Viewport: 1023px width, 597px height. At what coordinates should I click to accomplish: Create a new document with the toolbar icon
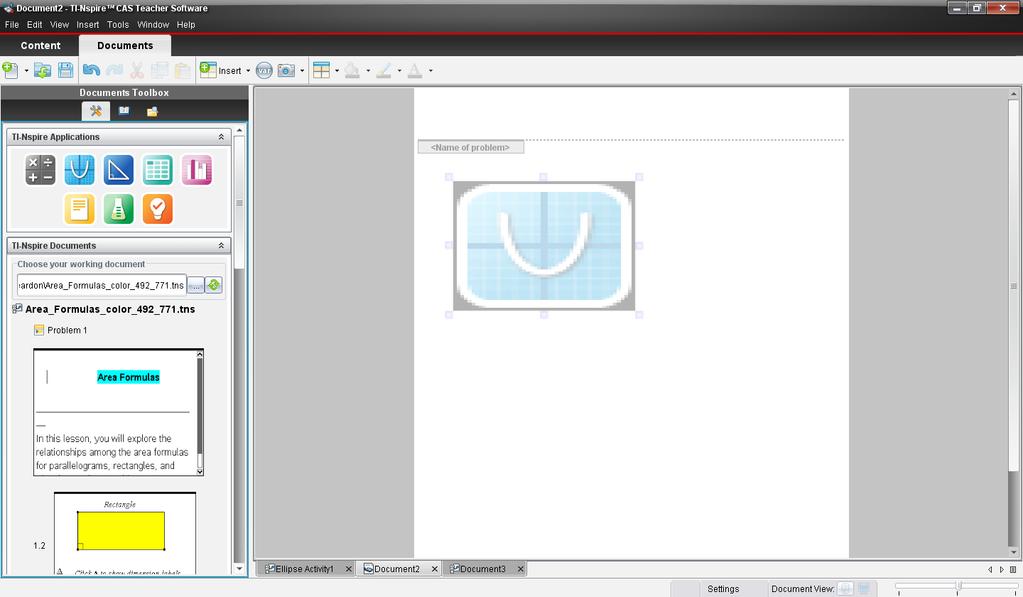(10, 70)
